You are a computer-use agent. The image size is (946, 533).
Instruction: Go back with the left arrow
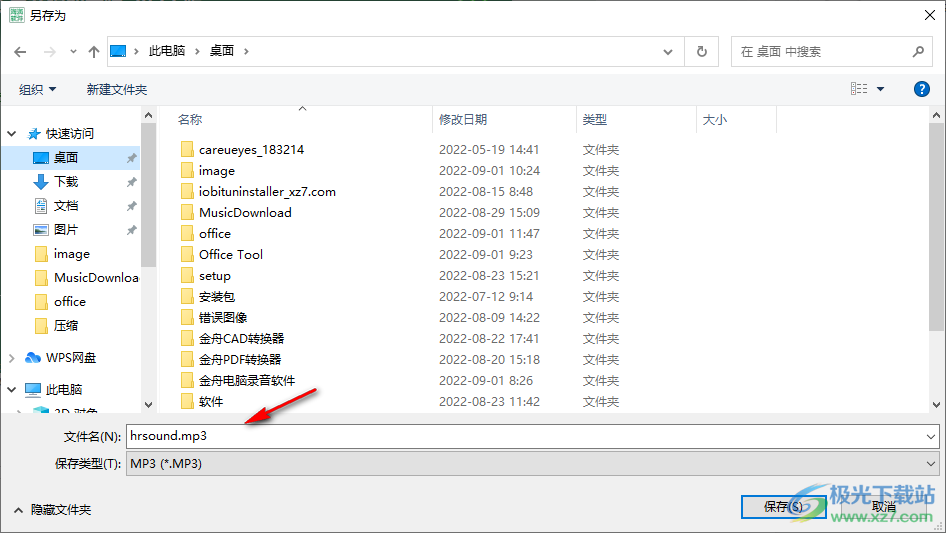click(20, 52)
